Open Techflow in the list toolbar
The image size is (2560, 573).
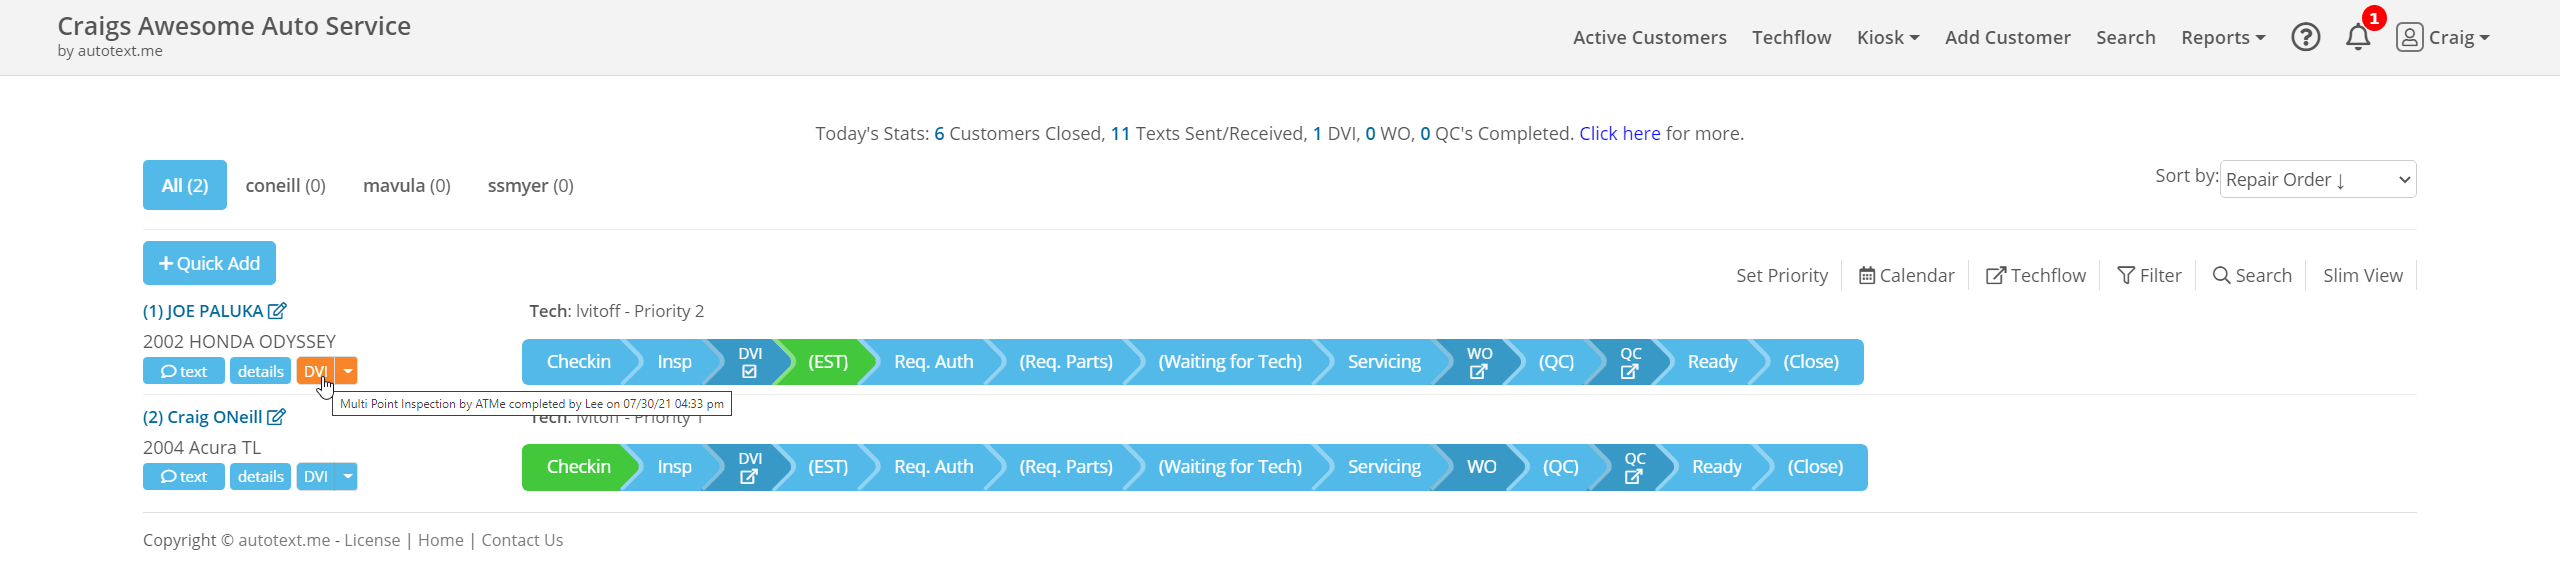2035,275
